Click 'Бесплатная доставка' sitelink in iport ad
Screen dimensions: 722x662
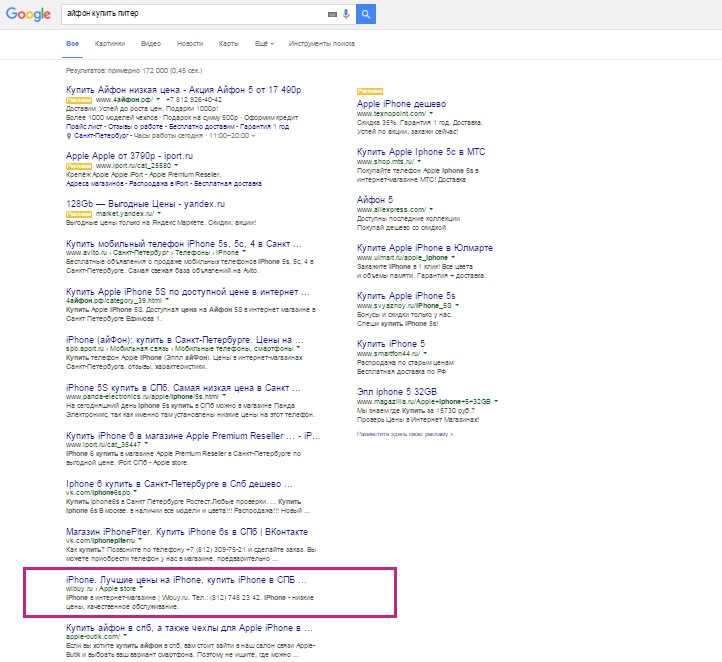(227, 184)
